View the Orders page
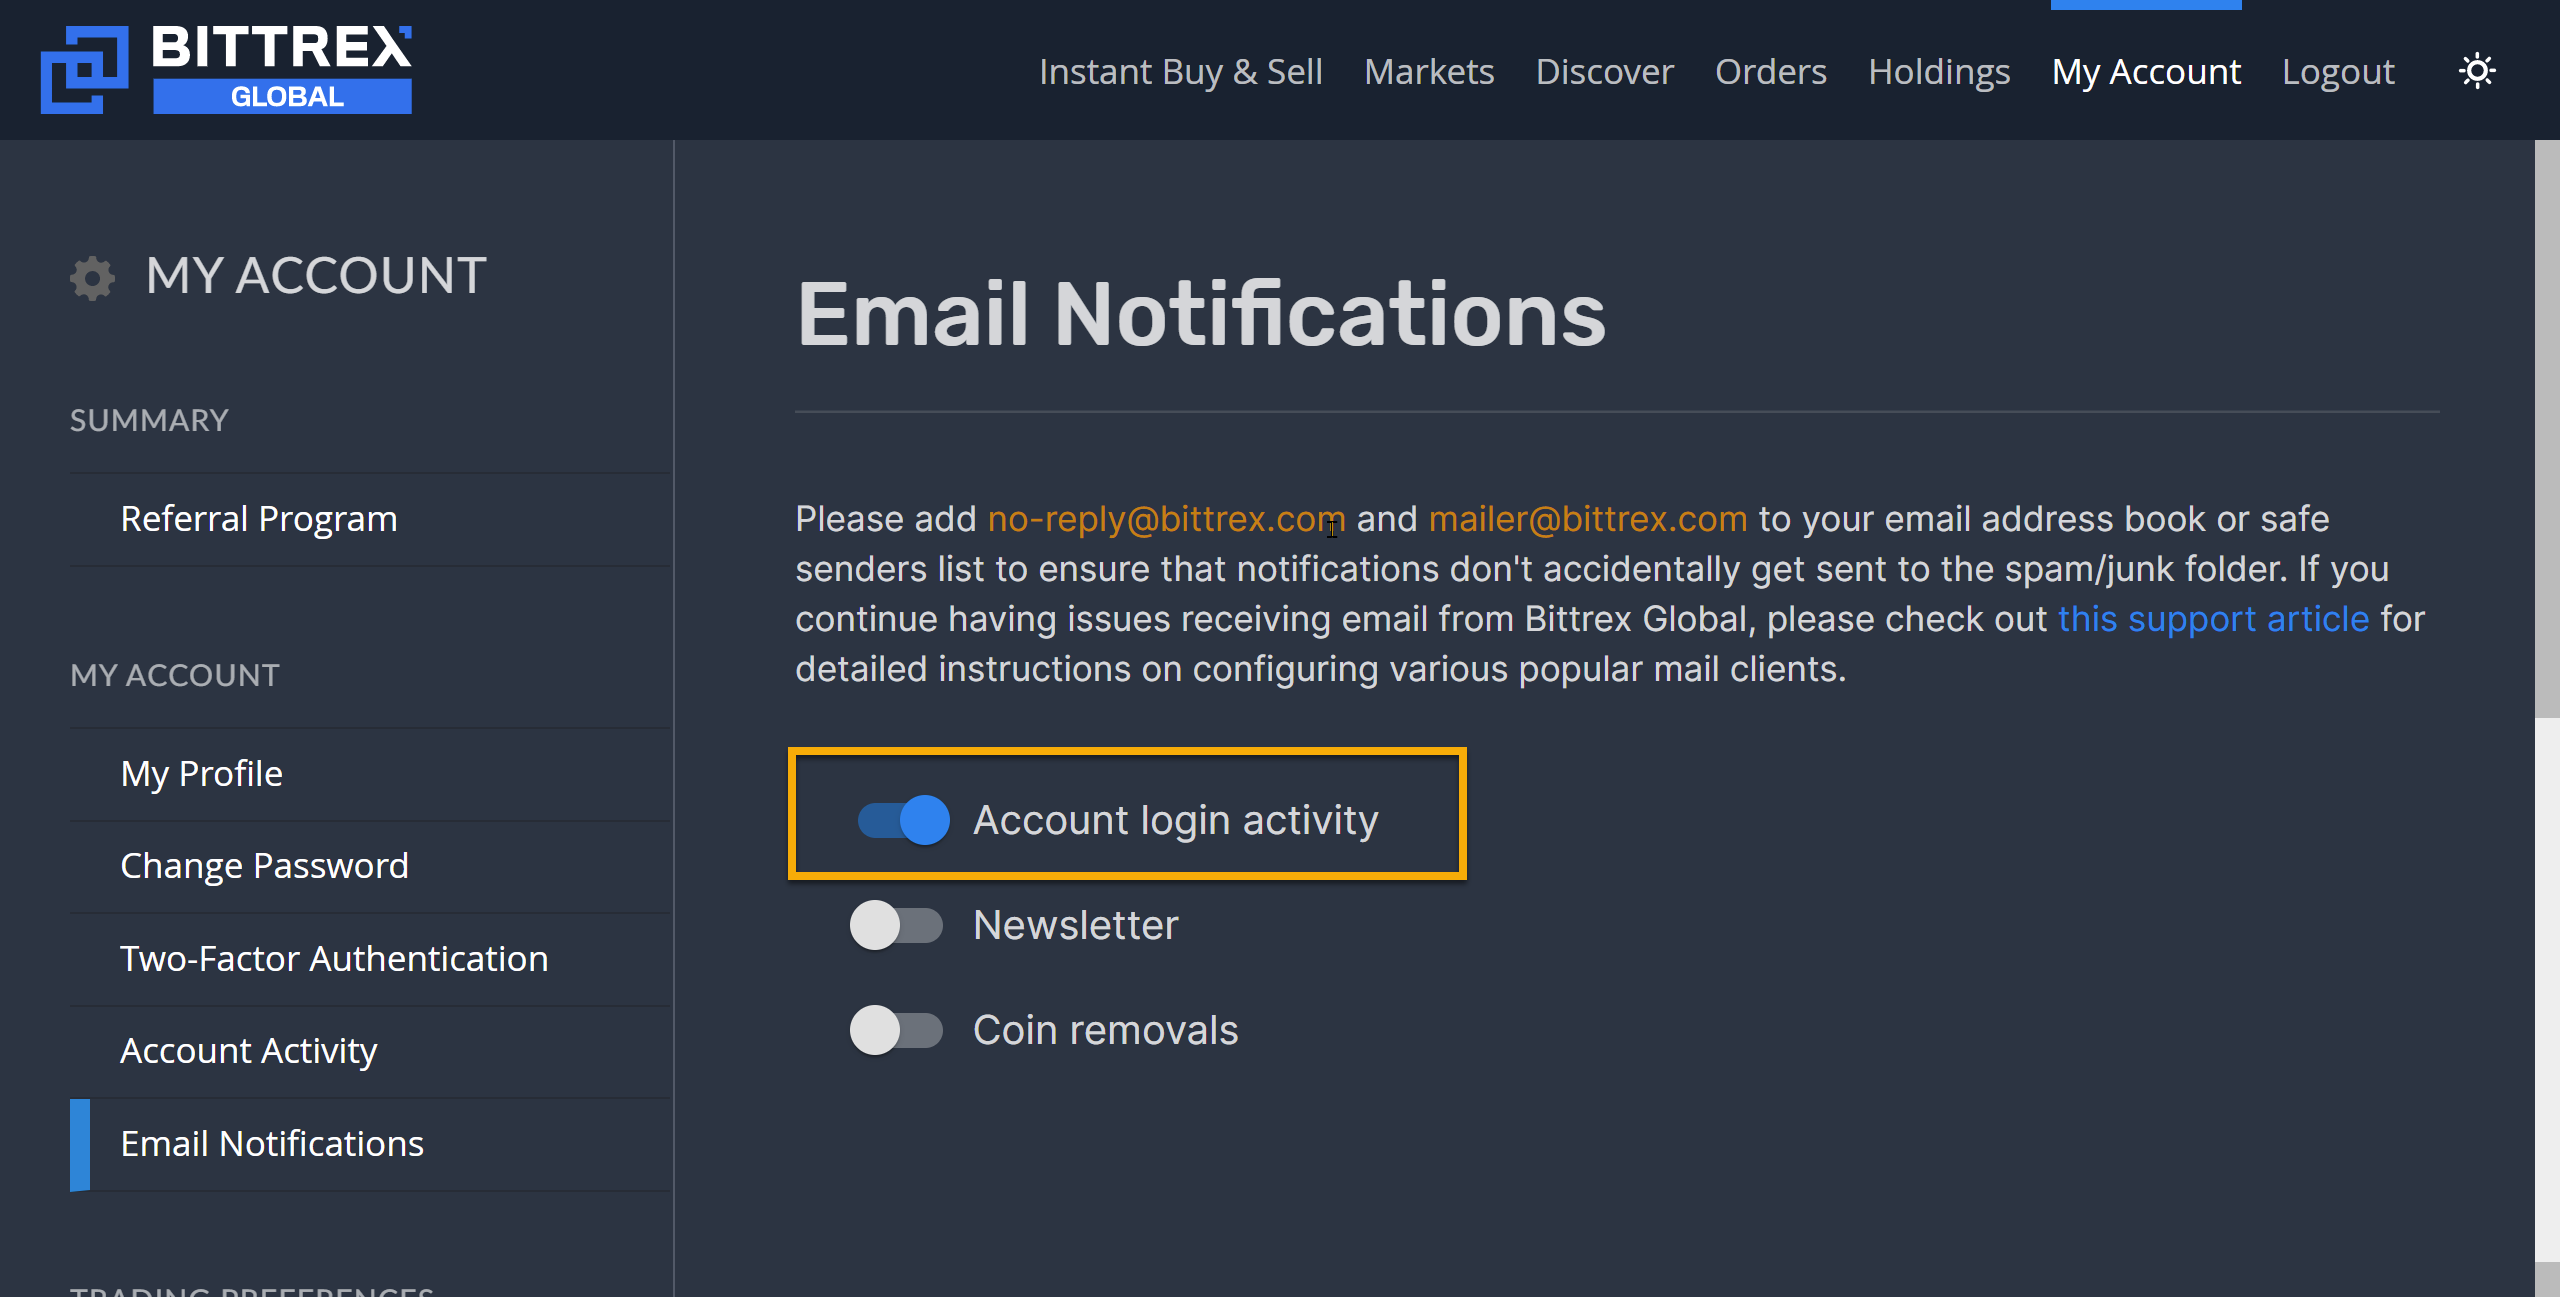The height and width of the screenshot is (1297, 2560). pyautogui.click(x=1771, y=72)
